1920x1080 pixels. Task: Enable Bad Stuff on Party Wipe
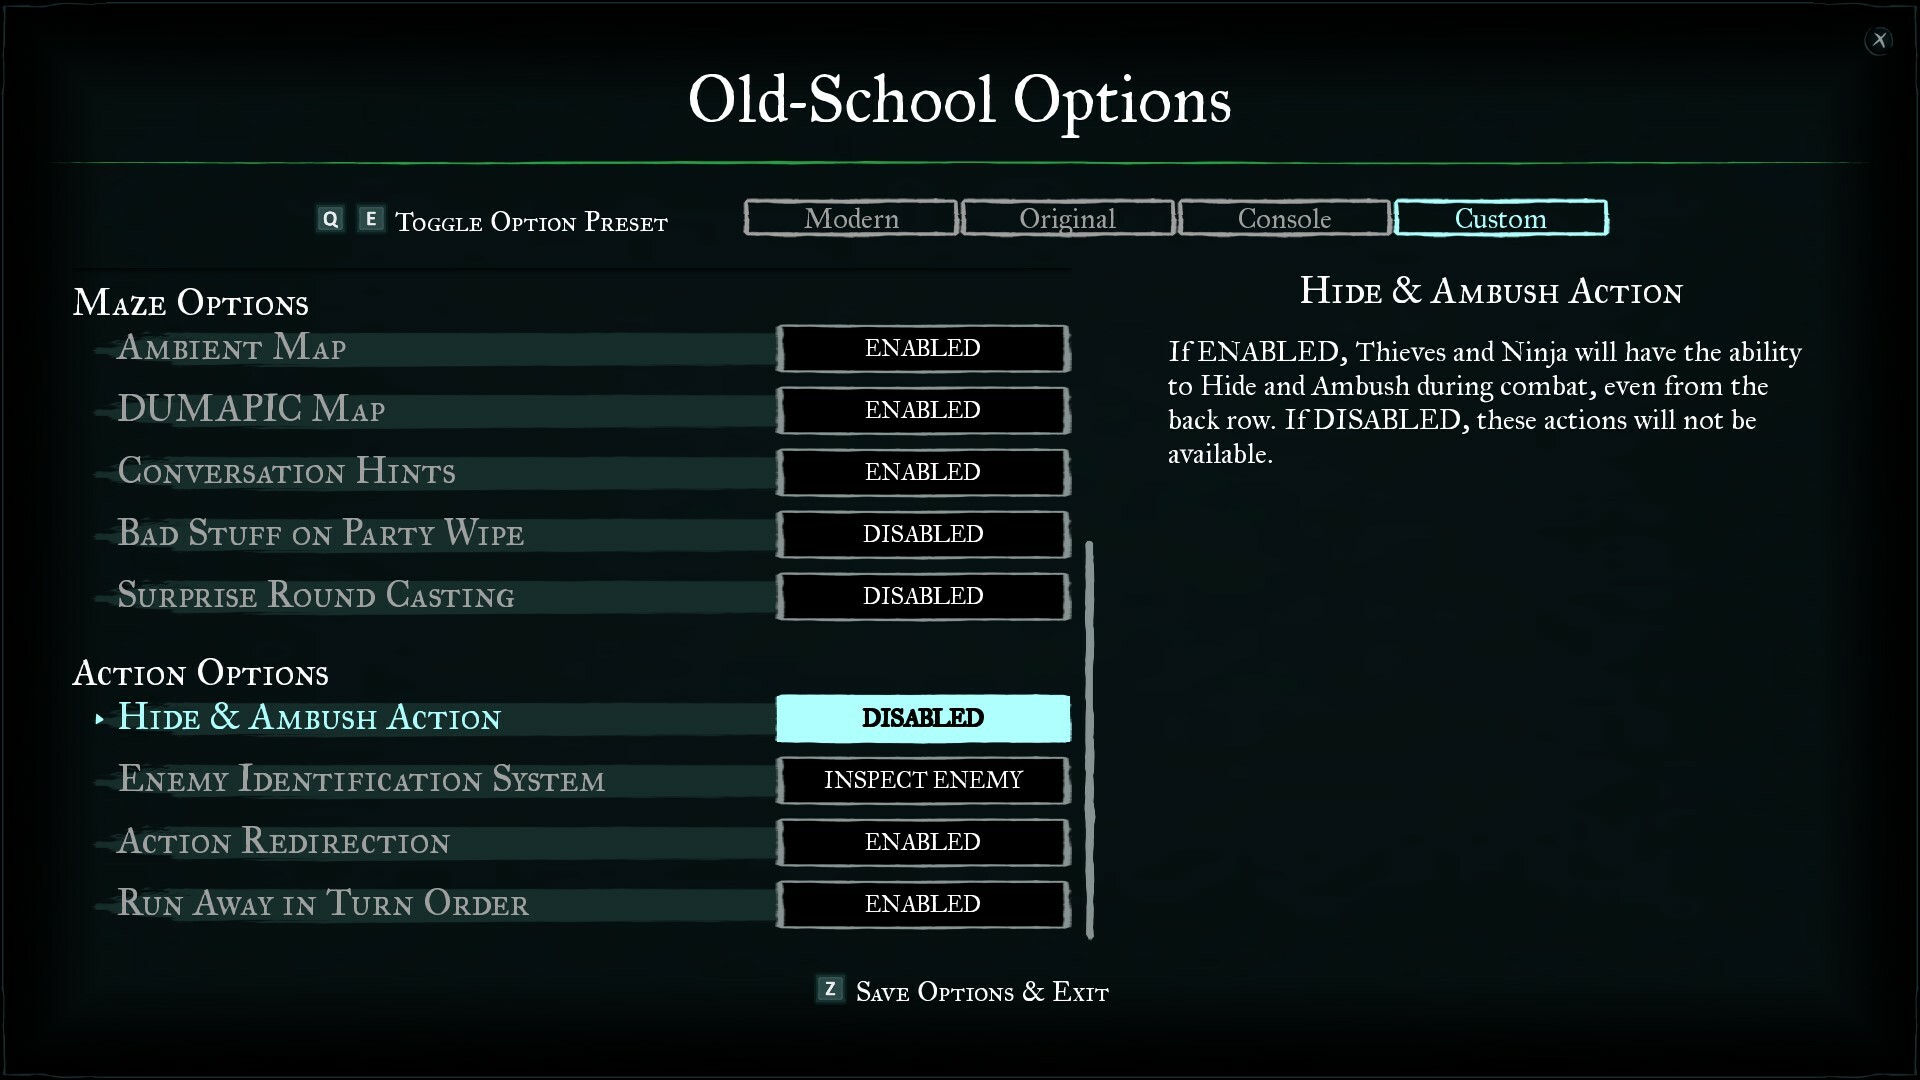(x=923, y=534)
